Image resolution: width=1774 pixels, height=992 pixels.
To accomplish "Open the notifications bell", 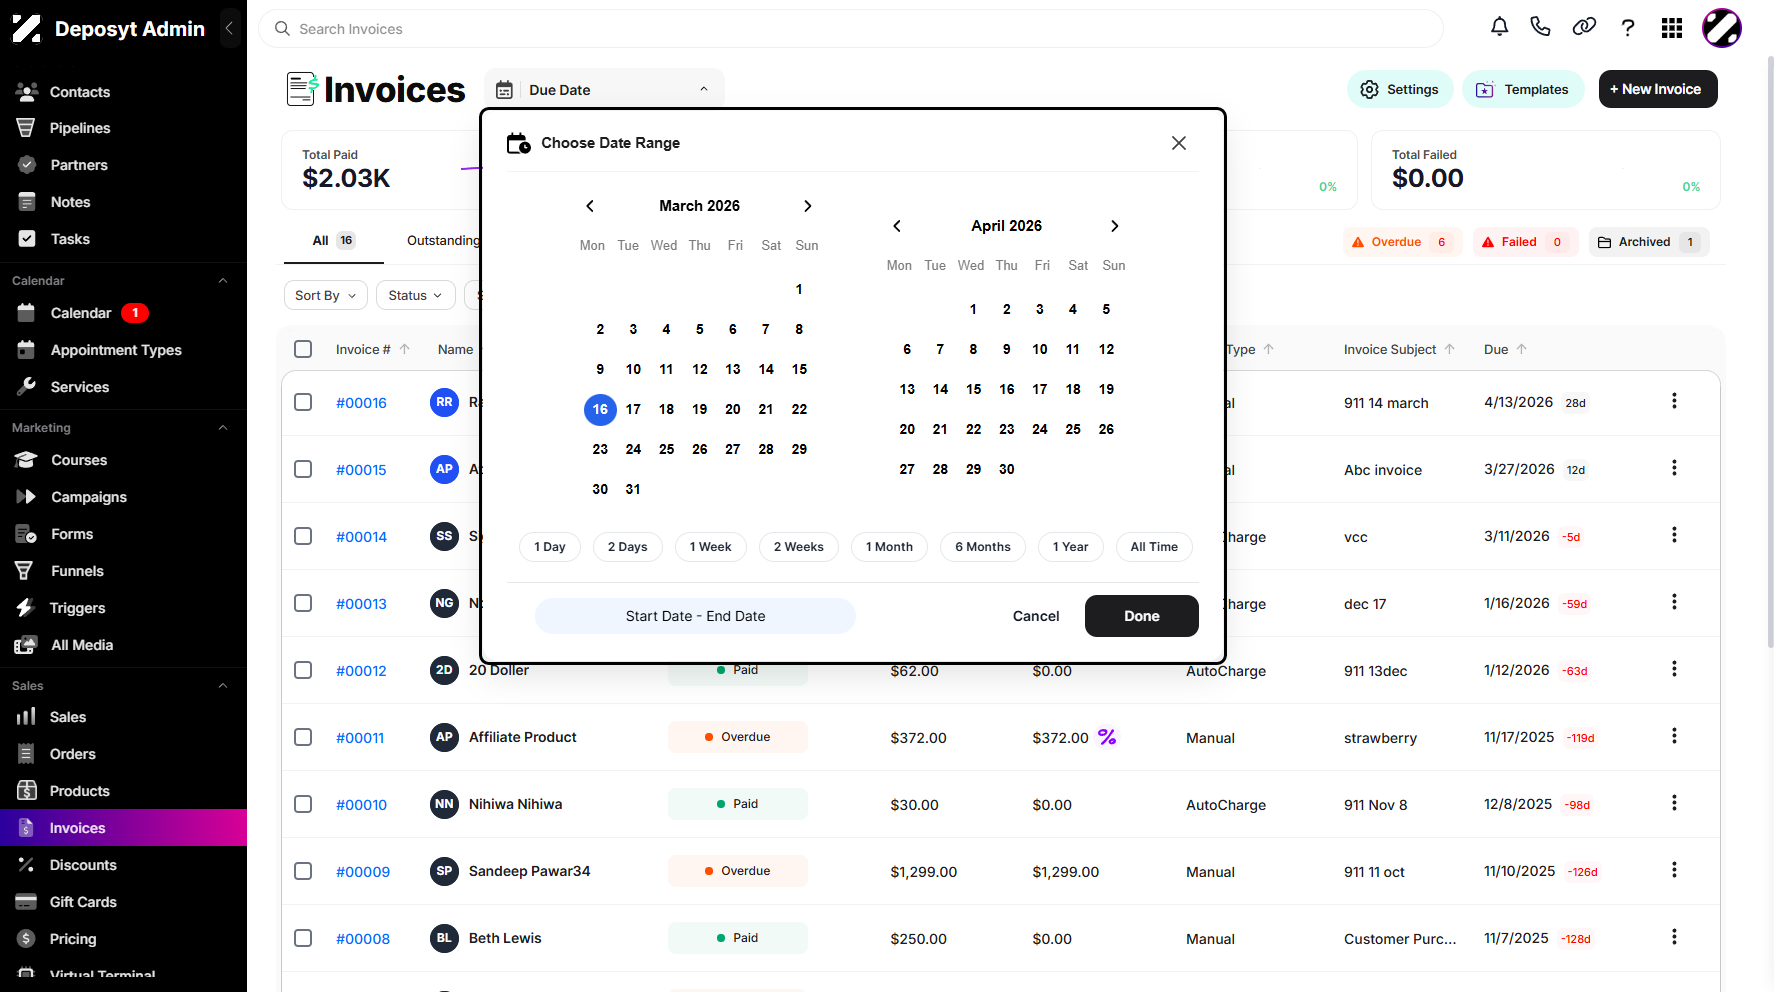I will point(1499,28).
